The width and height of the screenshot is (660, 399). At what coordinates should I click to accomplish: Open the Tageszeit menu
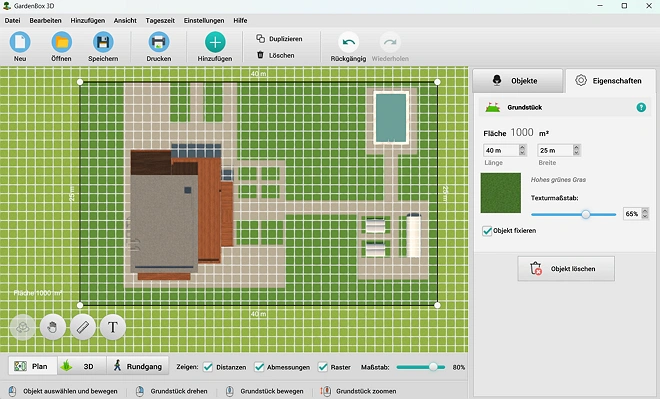tap(160, 20)
